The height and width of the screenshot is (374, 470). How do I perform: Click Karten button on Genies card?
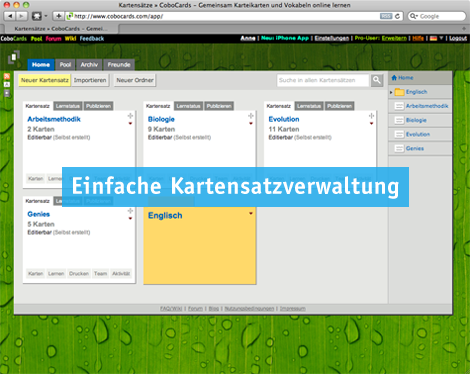(36, 274)
